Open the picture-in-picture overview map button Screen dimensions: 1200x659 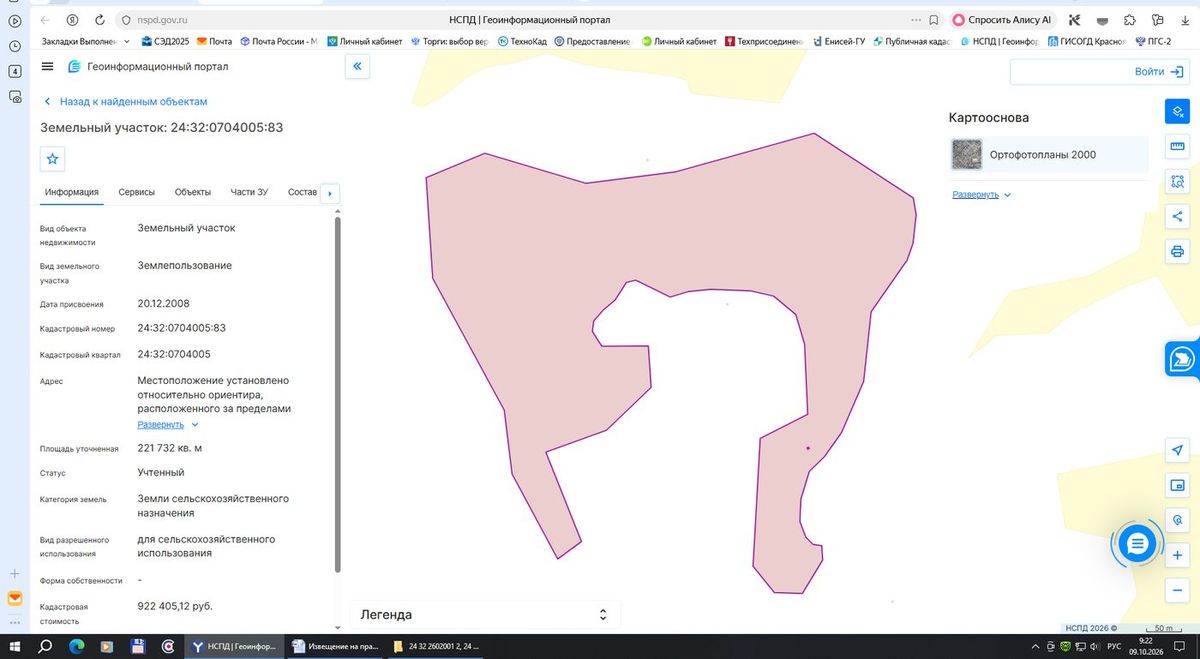pyautogui.click(x=1177, y=486)
